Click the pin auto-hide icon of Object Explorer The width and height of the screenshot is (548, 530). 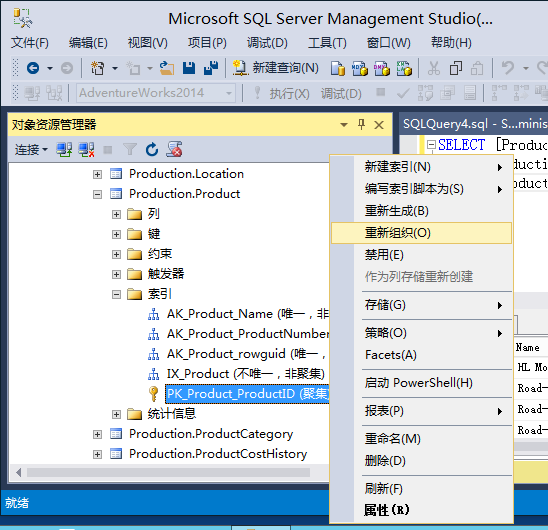tap(361, 124)
